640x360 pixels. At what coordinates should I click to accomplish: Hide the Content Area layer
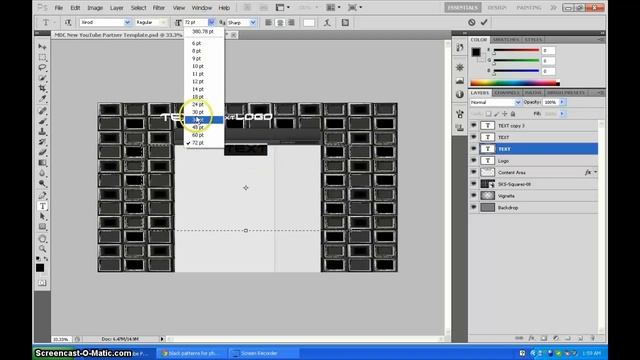click(473, 172)
